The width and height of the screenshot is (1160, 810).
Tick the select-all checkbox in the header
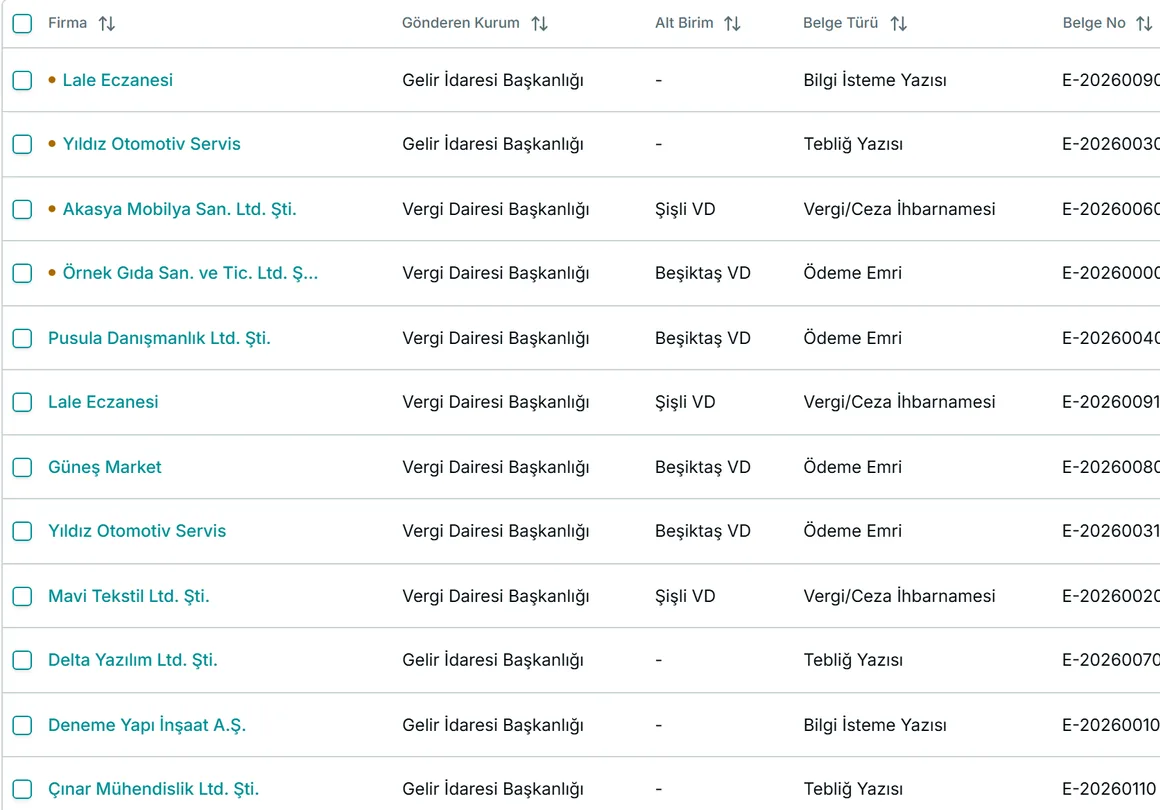tap(22, 24)
